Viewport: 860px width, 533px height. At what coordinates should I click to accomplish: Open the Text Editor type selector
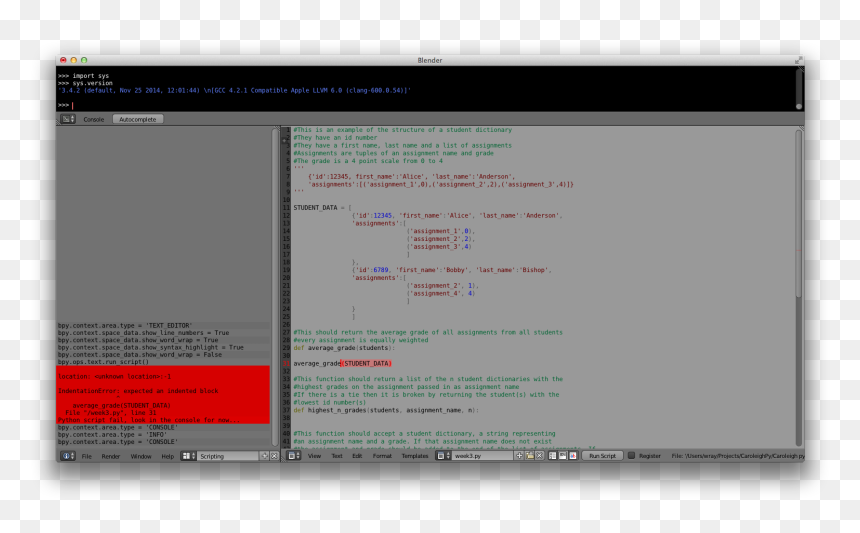point(295,456)
